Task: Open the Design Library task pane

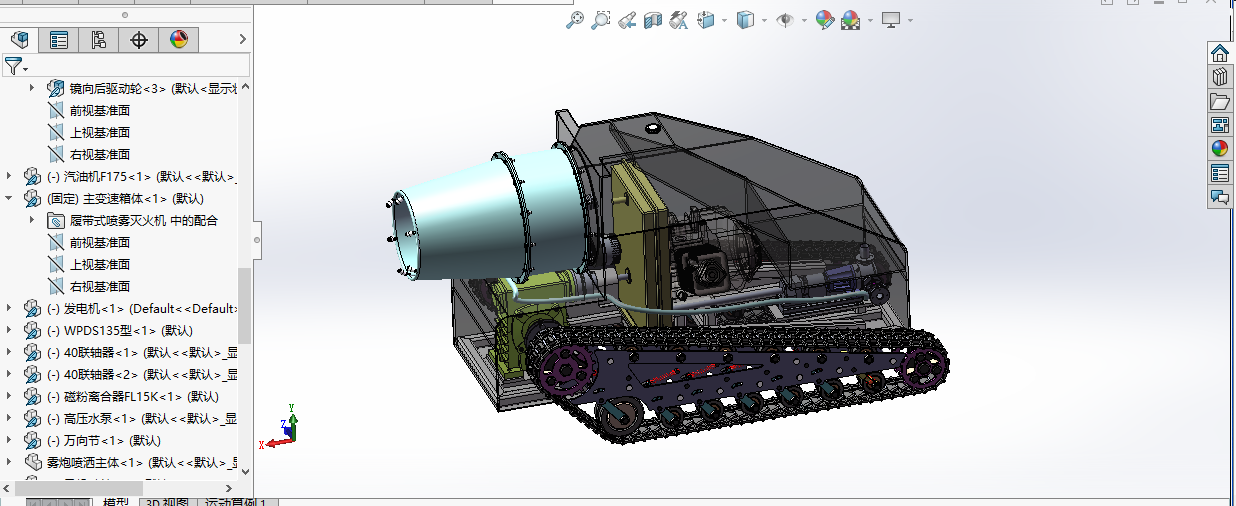Action: point(1220,77)
